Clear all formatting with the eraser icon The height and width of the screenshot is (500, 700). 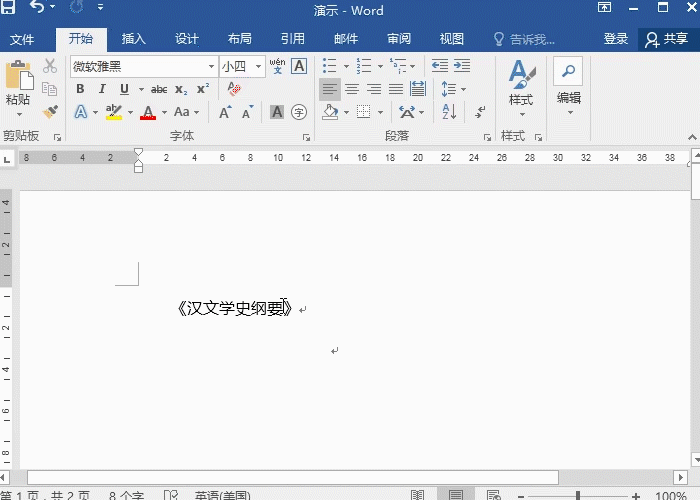point(234,88)
